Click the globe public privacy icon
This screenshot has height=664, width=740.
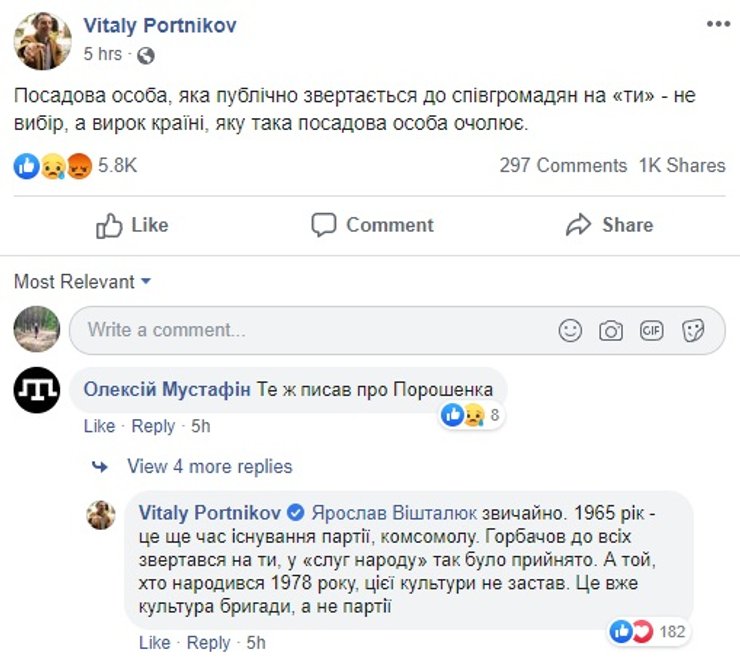click(x=146, y=54)
